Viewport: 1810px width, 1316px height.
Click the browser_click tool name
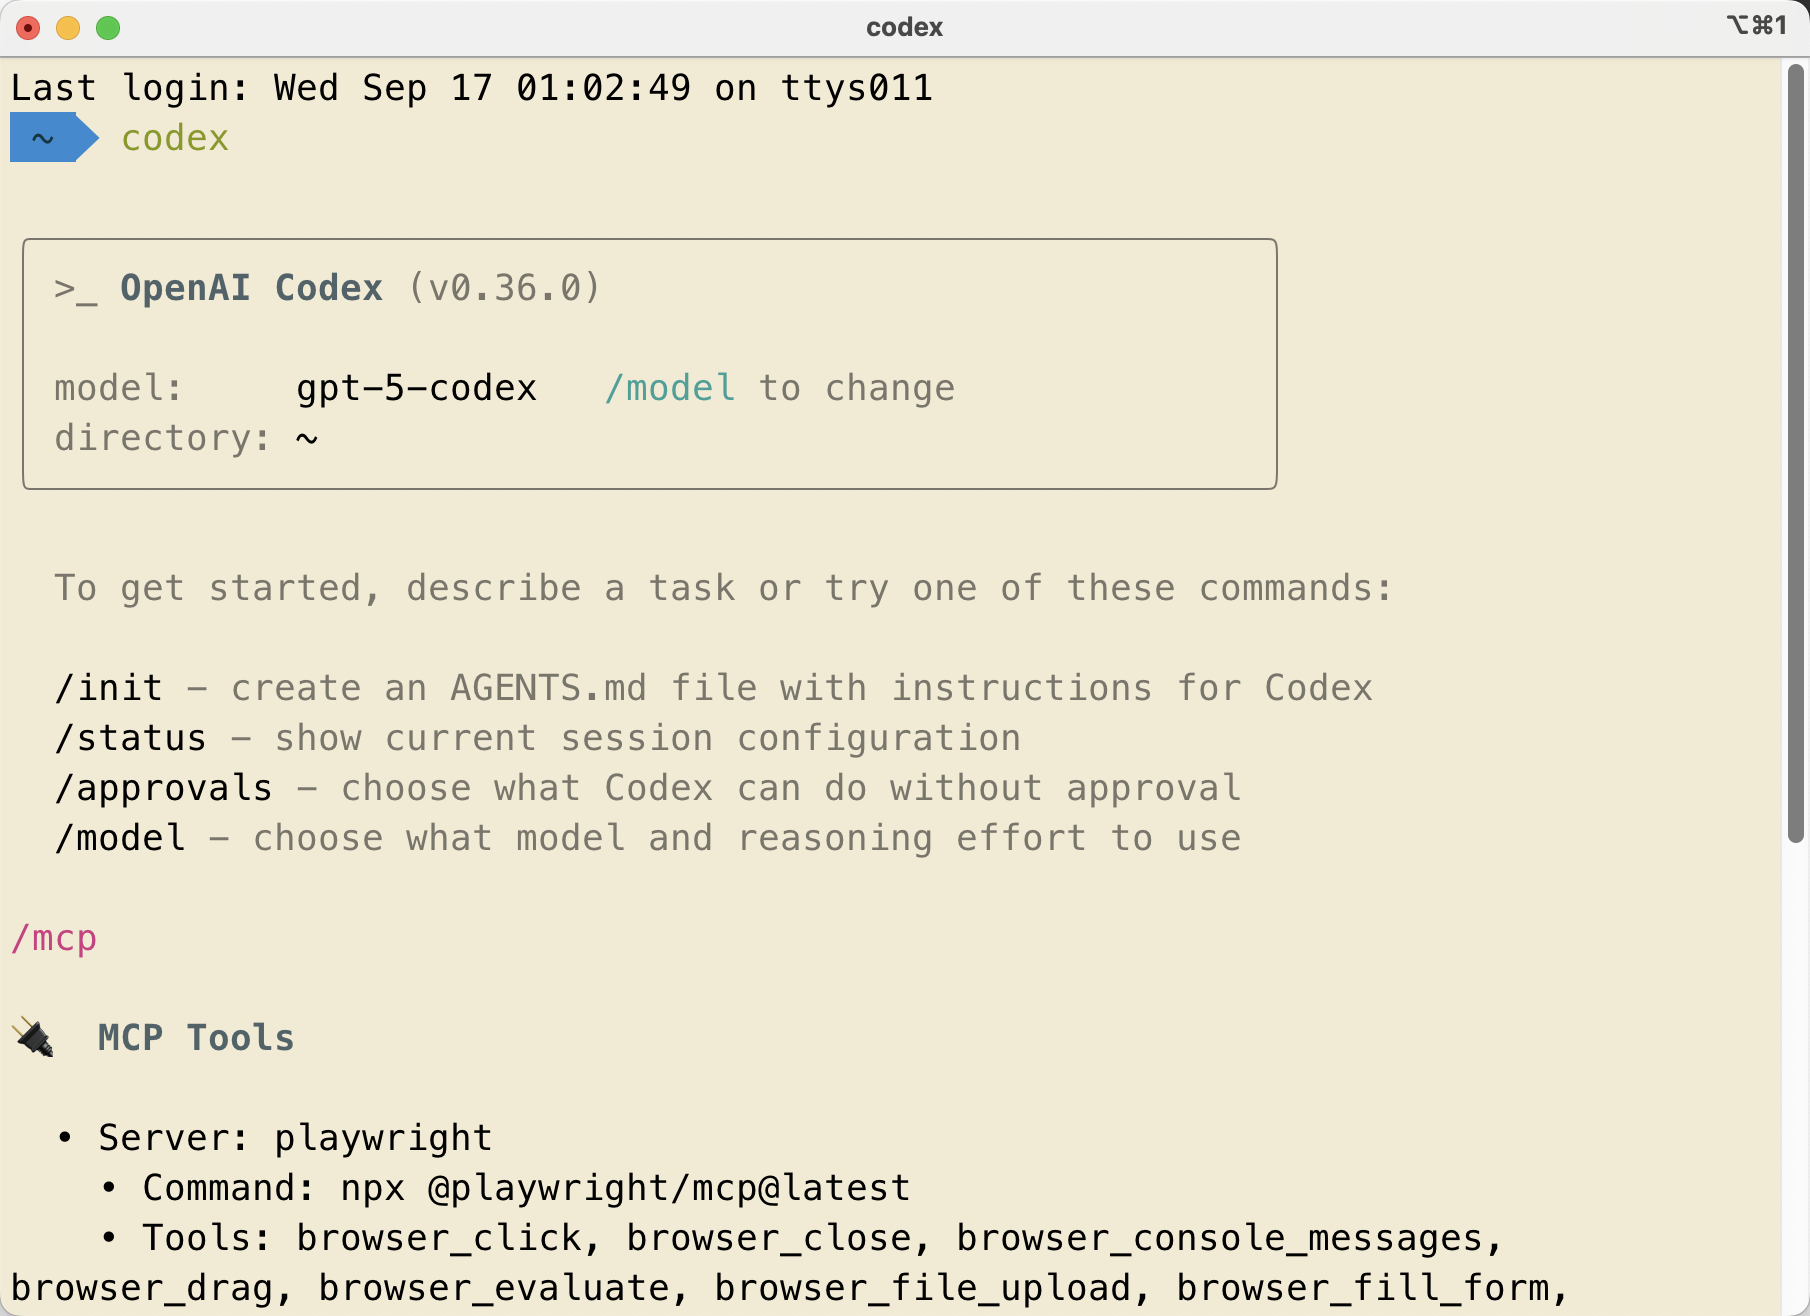click(x=439, y=1238)
